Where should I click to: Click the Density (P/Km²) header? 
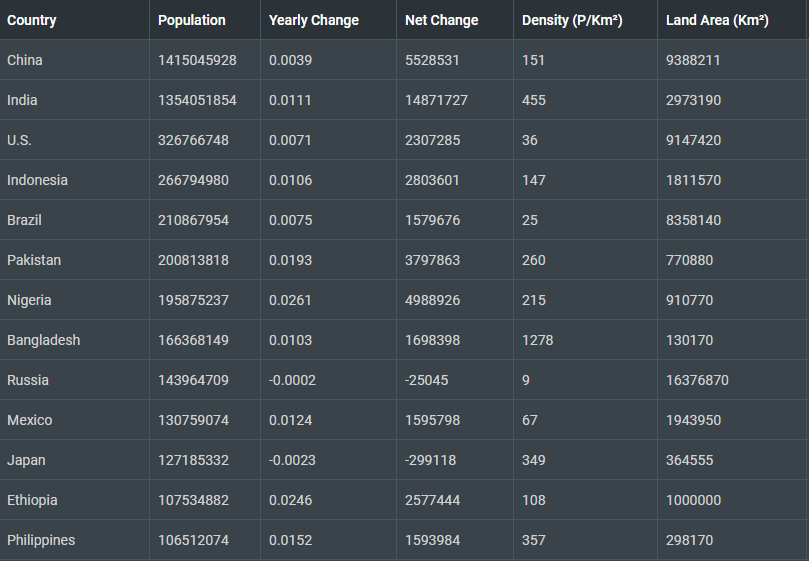click(572, 20)
